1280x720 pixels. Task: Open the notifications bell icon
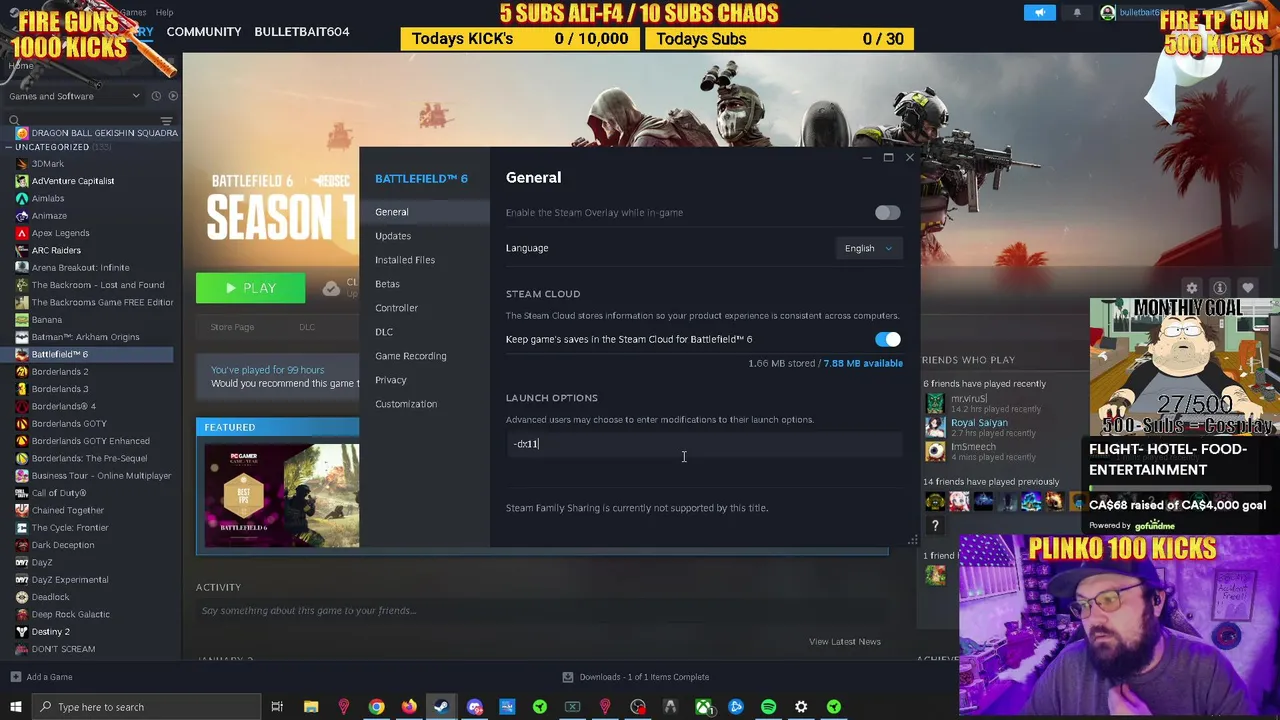pyautogui.click(x=1077, y=13)
